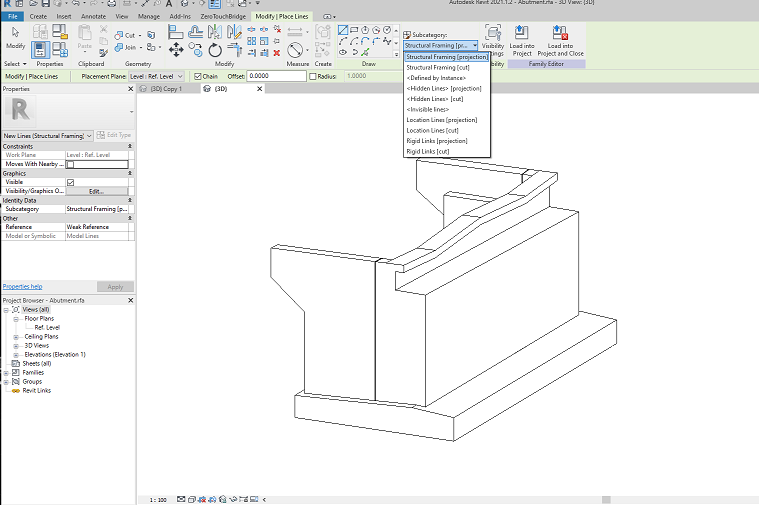Select the Mirror Draw Axis tool
The width and height of the screenshot is (759, 505).
pyautogui.click(x=234, y=32)
